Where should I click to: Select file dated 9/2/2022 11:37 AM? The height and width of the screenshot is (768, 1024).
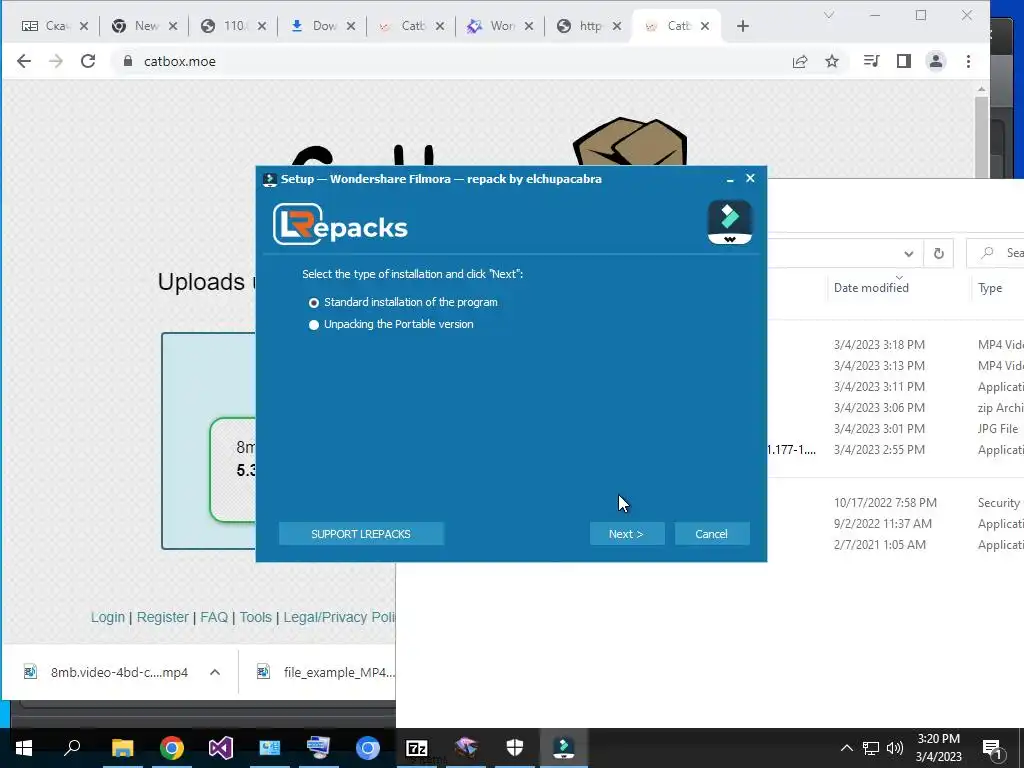[882, 524]
